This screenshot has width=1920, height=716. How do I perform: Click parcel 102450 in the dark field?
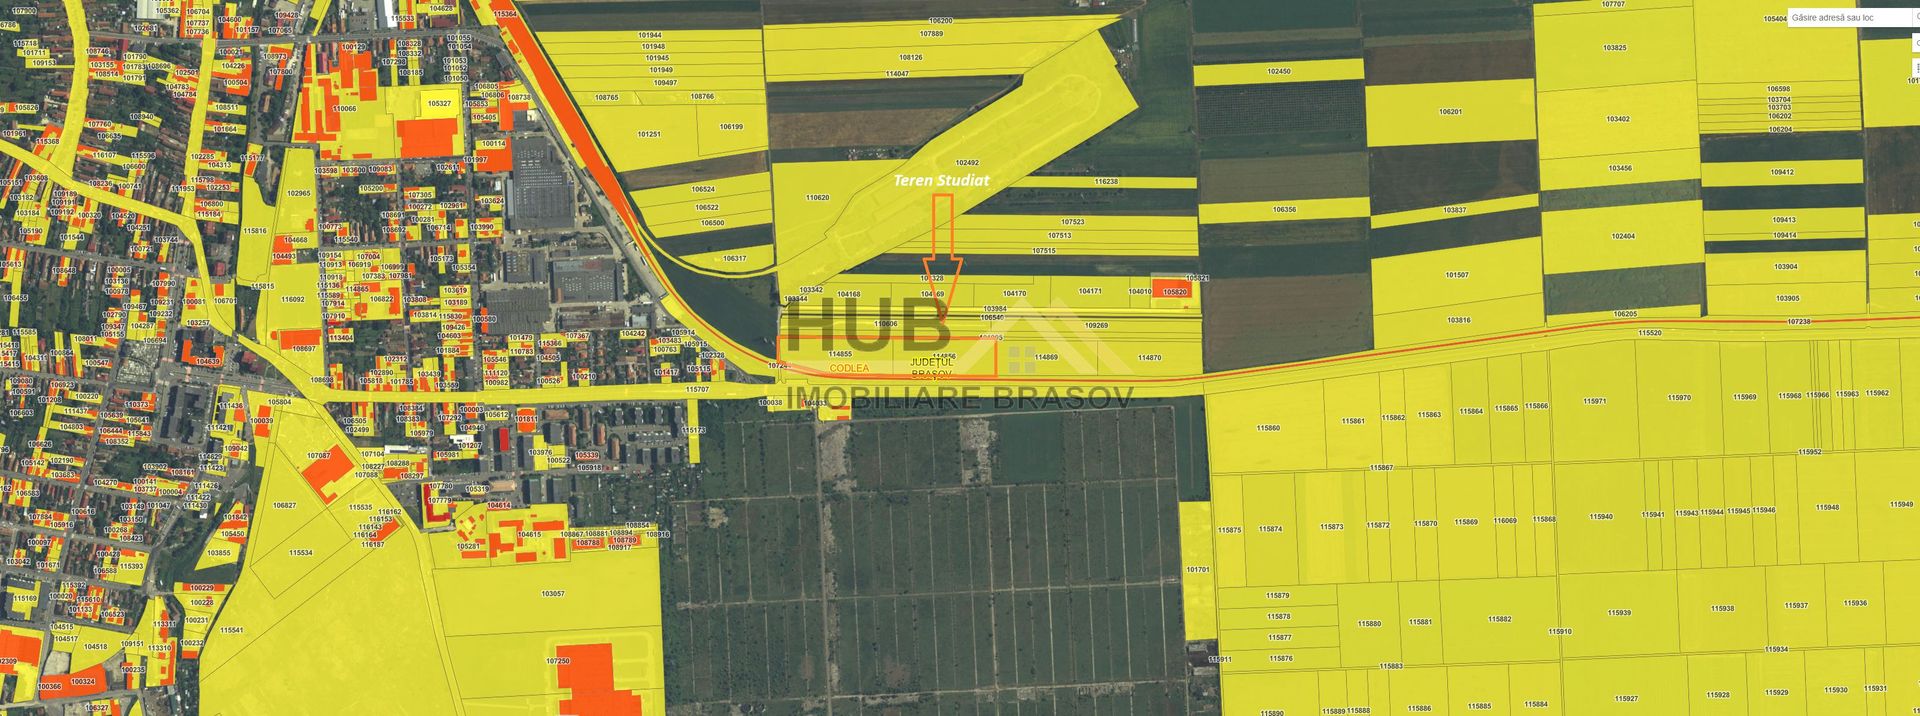(x=1278, y=72)
